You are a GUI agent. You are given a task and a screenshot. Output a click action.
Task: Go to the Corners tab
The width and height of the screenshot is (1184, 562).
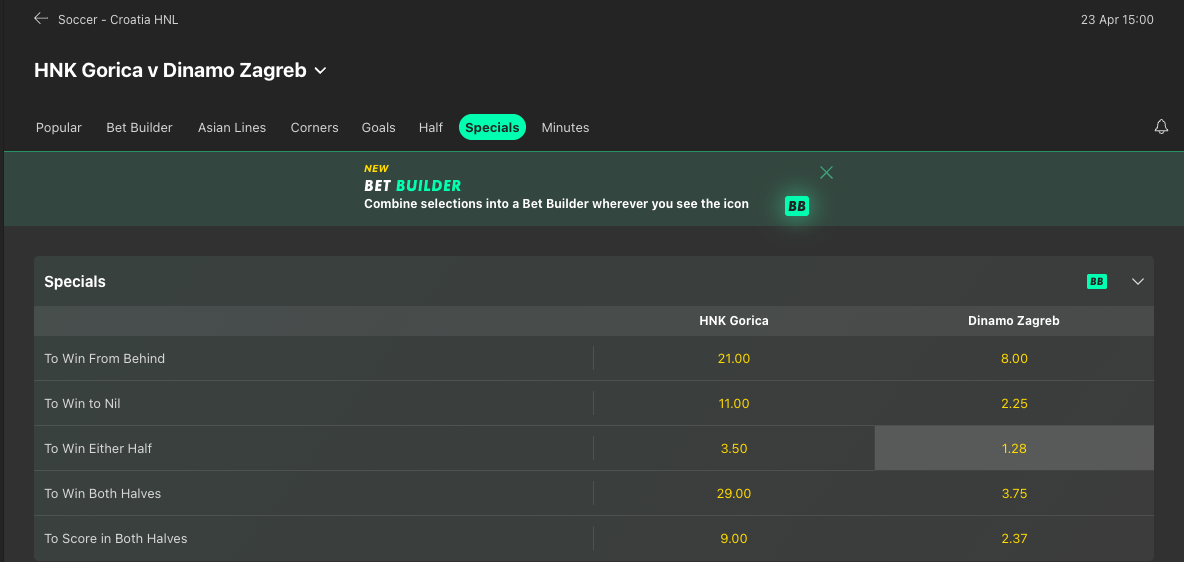[x=314, y=127]
